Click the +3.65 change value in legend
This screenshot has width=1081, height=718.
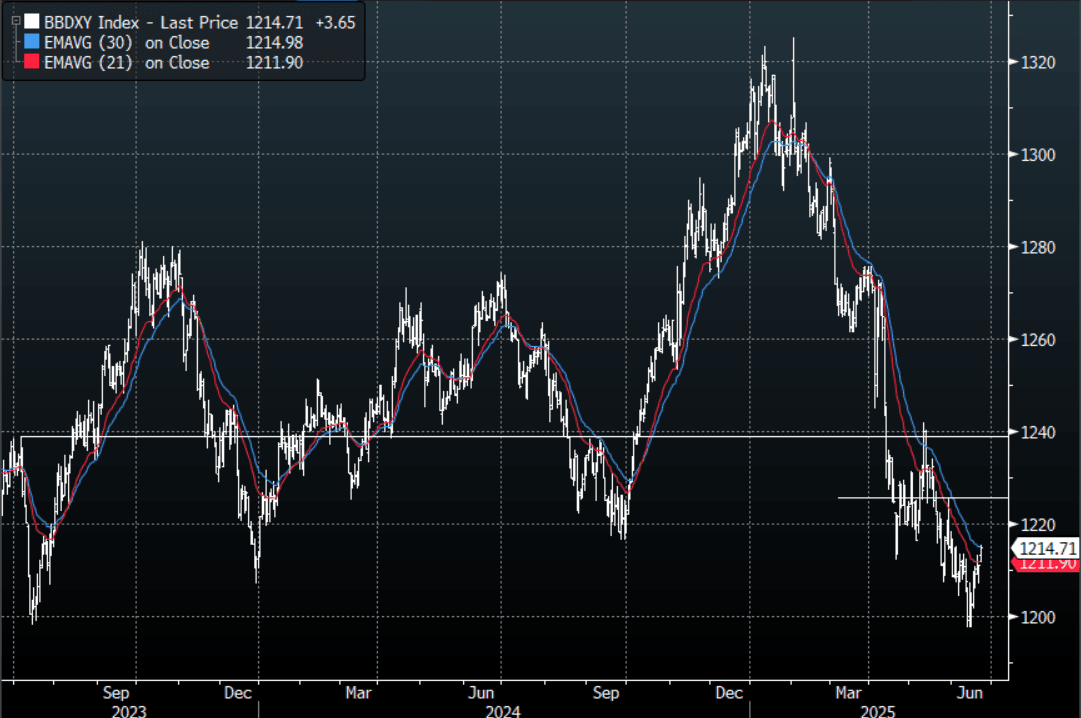333,22
